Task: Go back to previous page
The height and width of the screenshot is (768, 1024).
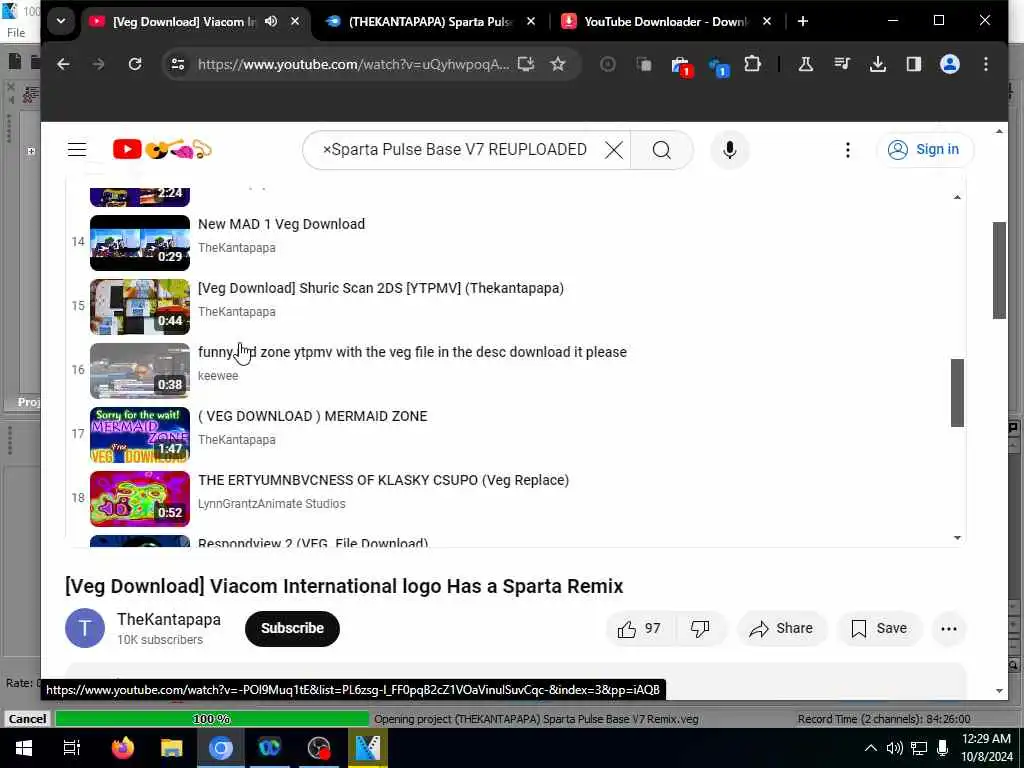Action: [63, 64]
